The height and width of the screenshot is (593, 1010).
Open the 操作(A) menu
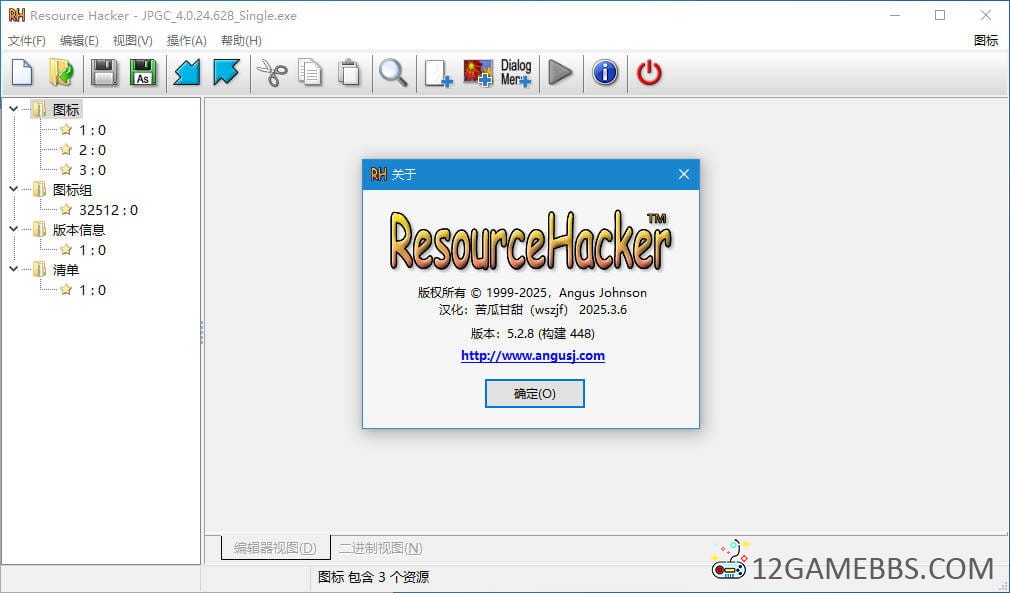pos(186,41)
